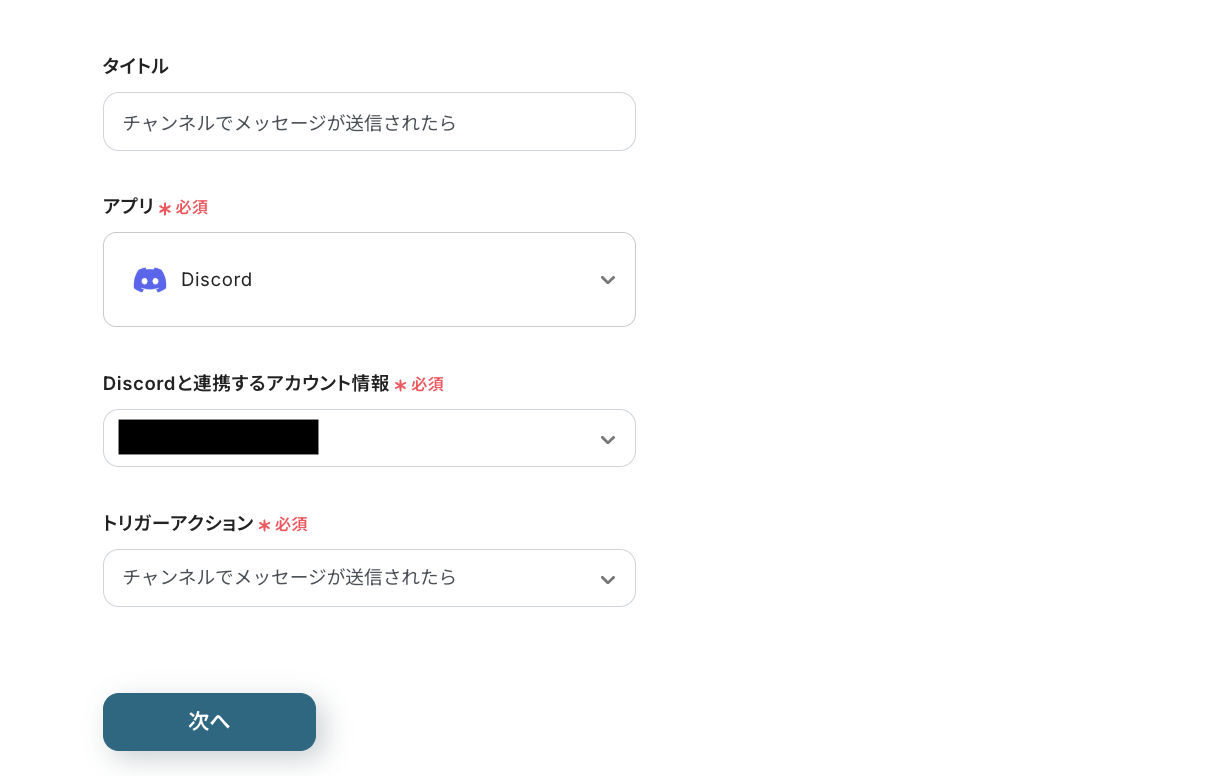Click the red asterisk next to アカウント情報

(400, 385)
